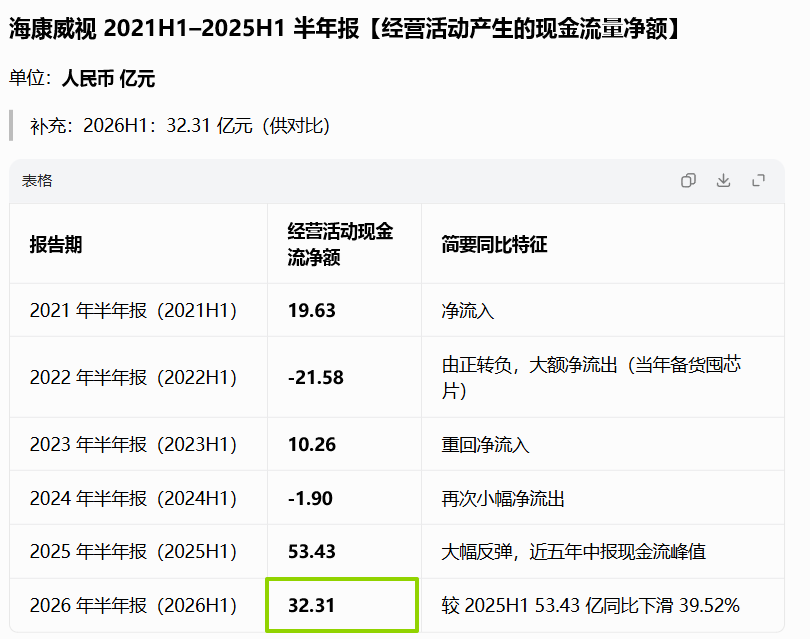Click the 重回净流入 description
The image size is (810, 639).
pos(485,445)
